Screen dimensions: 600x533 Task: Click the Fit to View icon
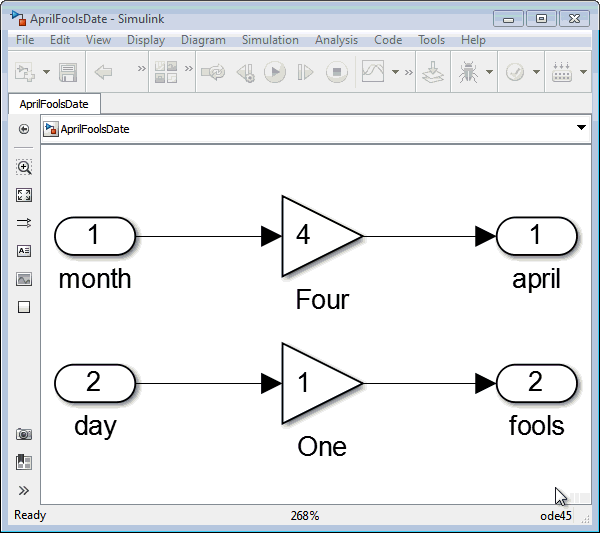pos(24,195)
